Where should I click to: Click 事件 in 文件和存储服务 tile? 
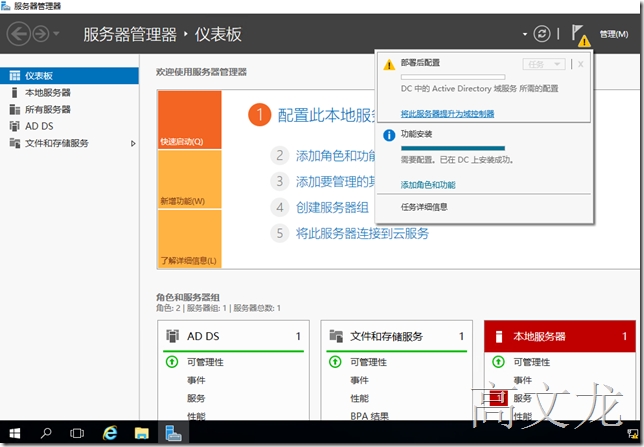(359, 380)
